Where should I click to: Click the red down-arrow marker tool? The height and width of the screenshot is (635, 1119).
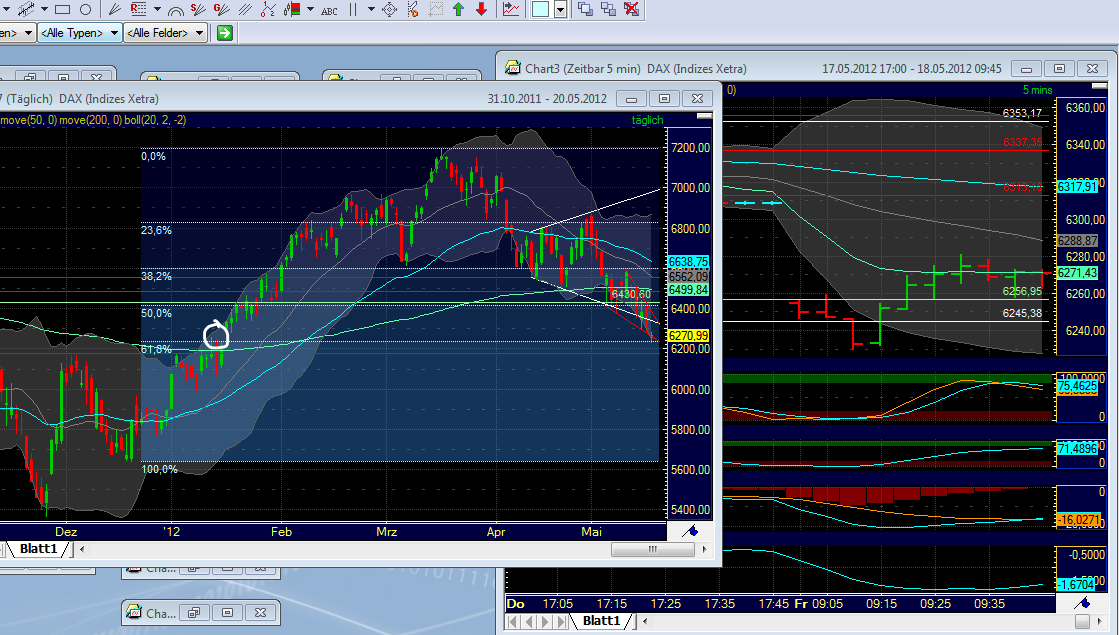[x=481, y=9]
